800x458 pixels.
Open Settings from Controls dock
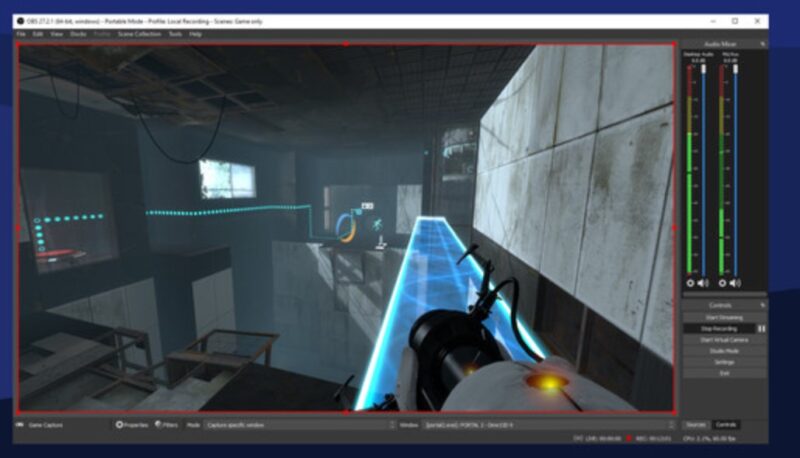pyautogui.click(x=724, y=362)
